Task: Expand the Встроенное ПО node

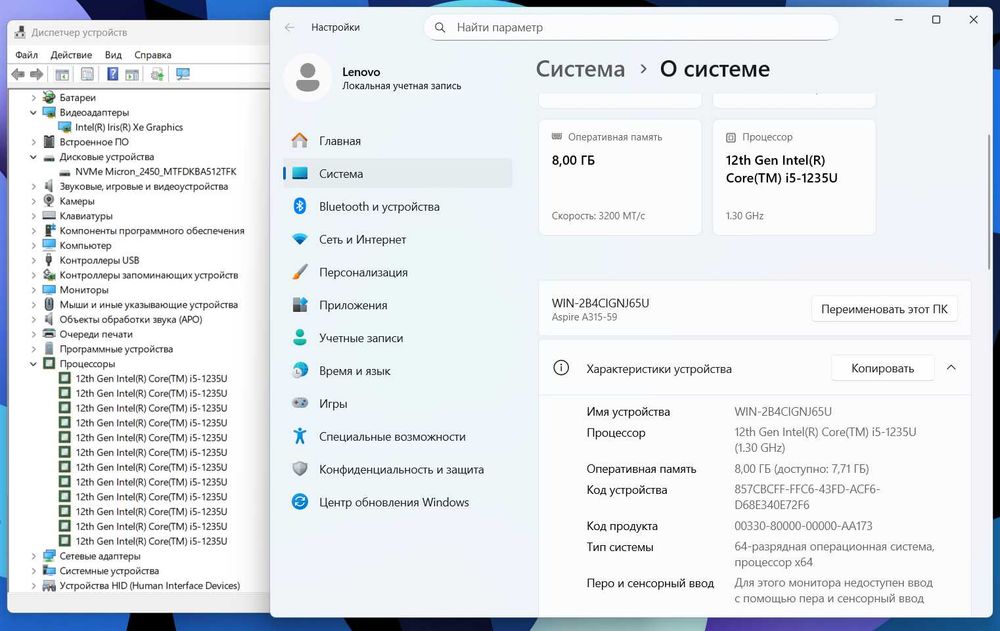Action: (34, 142)
